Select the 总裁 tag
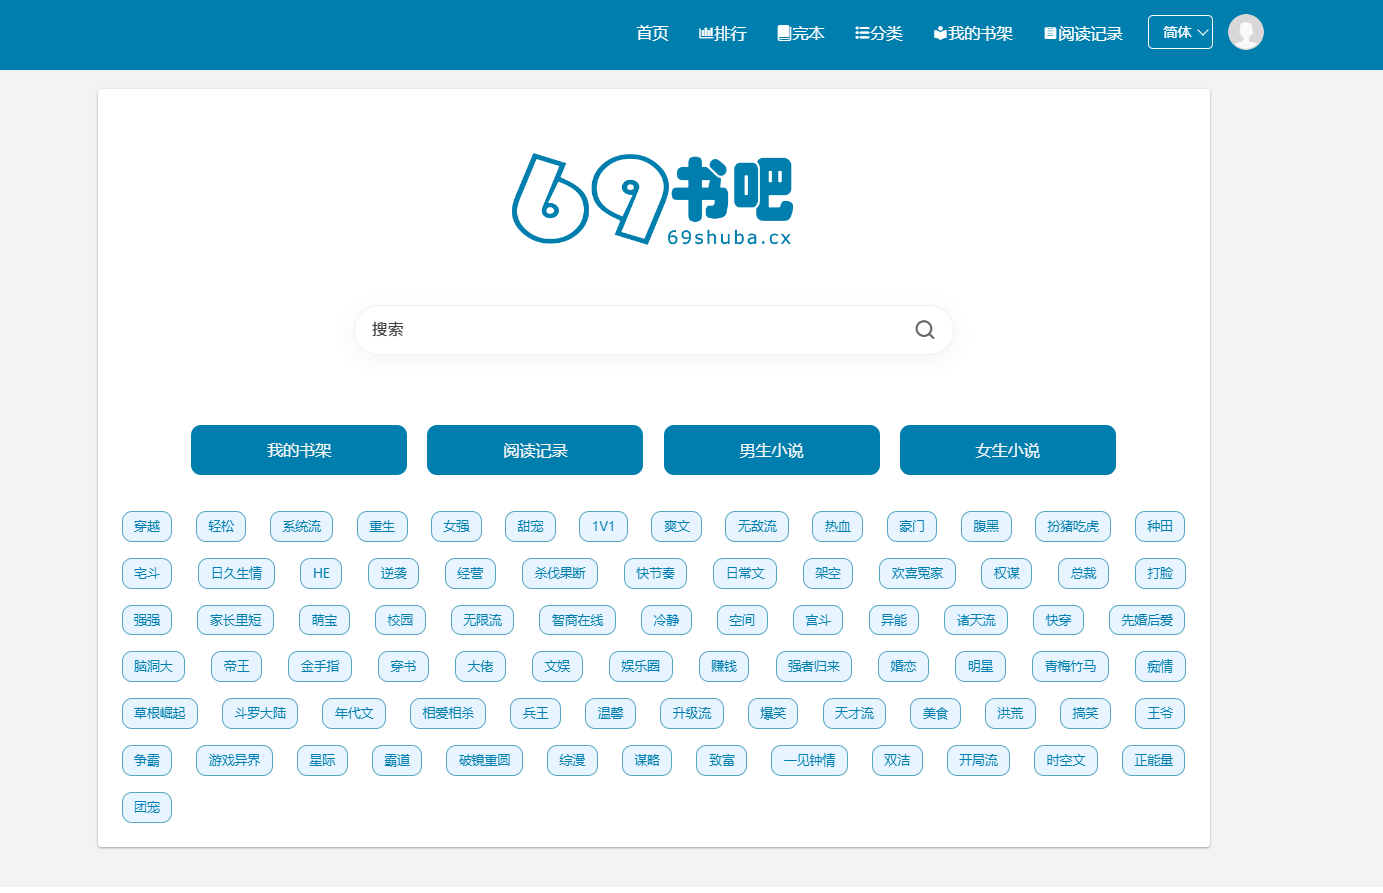The width and height of the screenshot is (1383, 893). pyautogui.click(x=1083, y=573)
